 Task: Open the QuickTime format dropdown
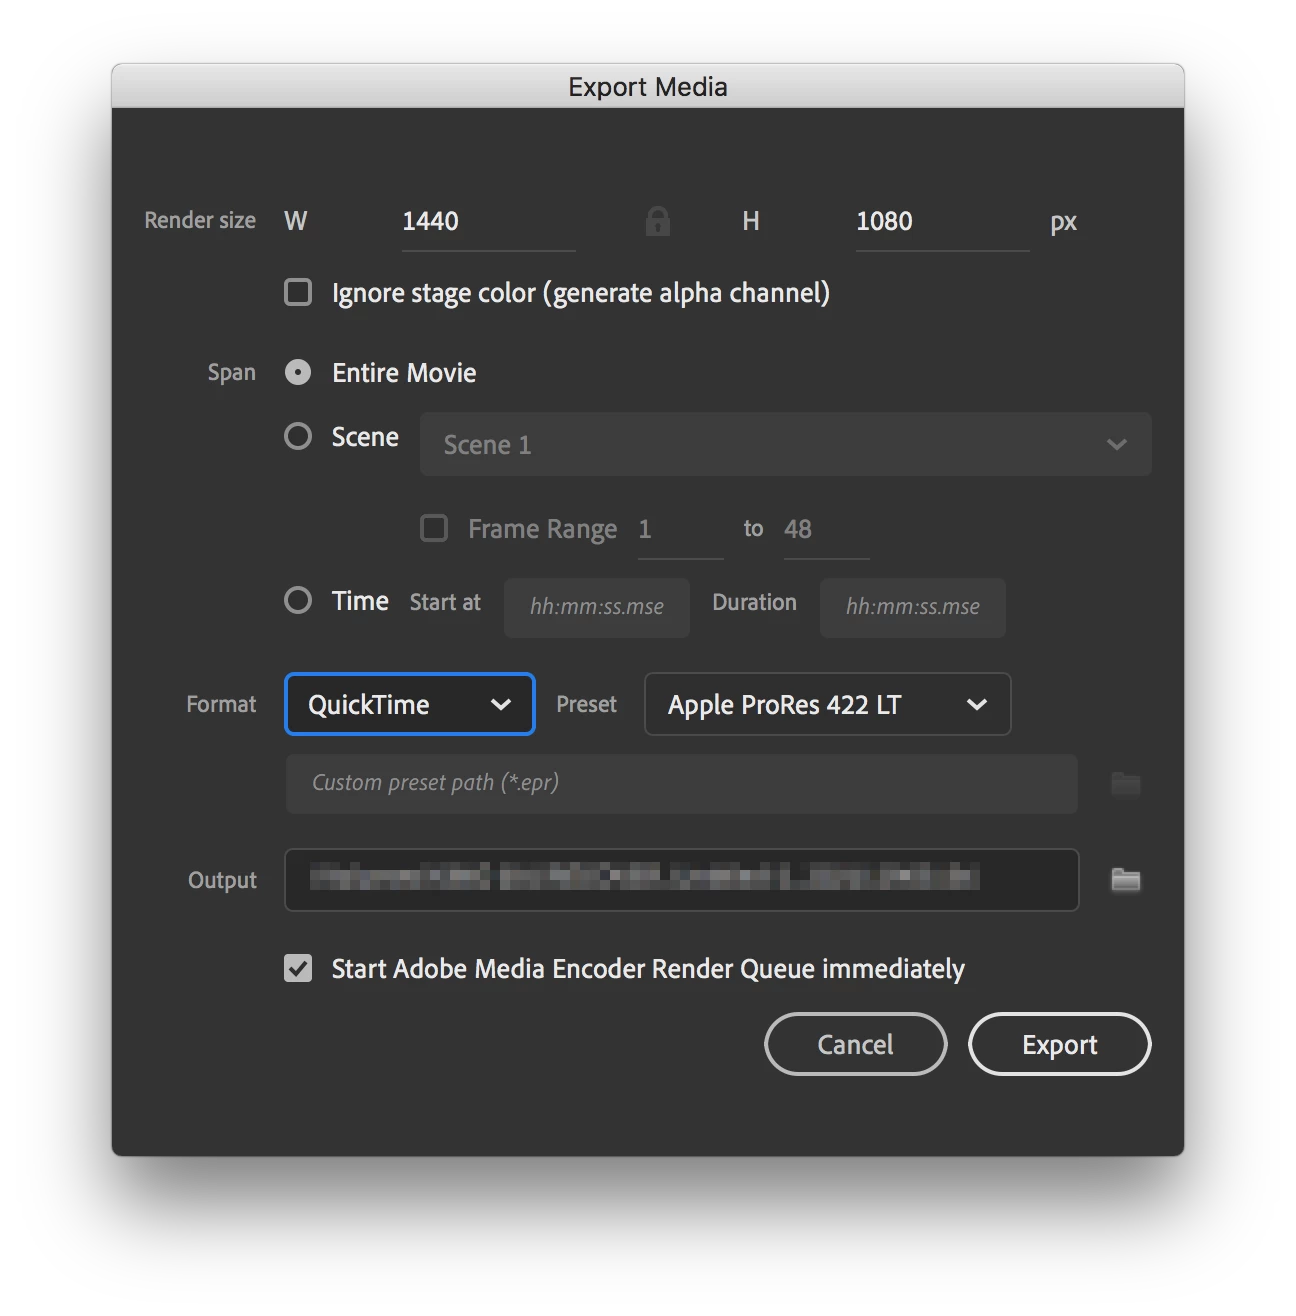(x=410, y=704)
